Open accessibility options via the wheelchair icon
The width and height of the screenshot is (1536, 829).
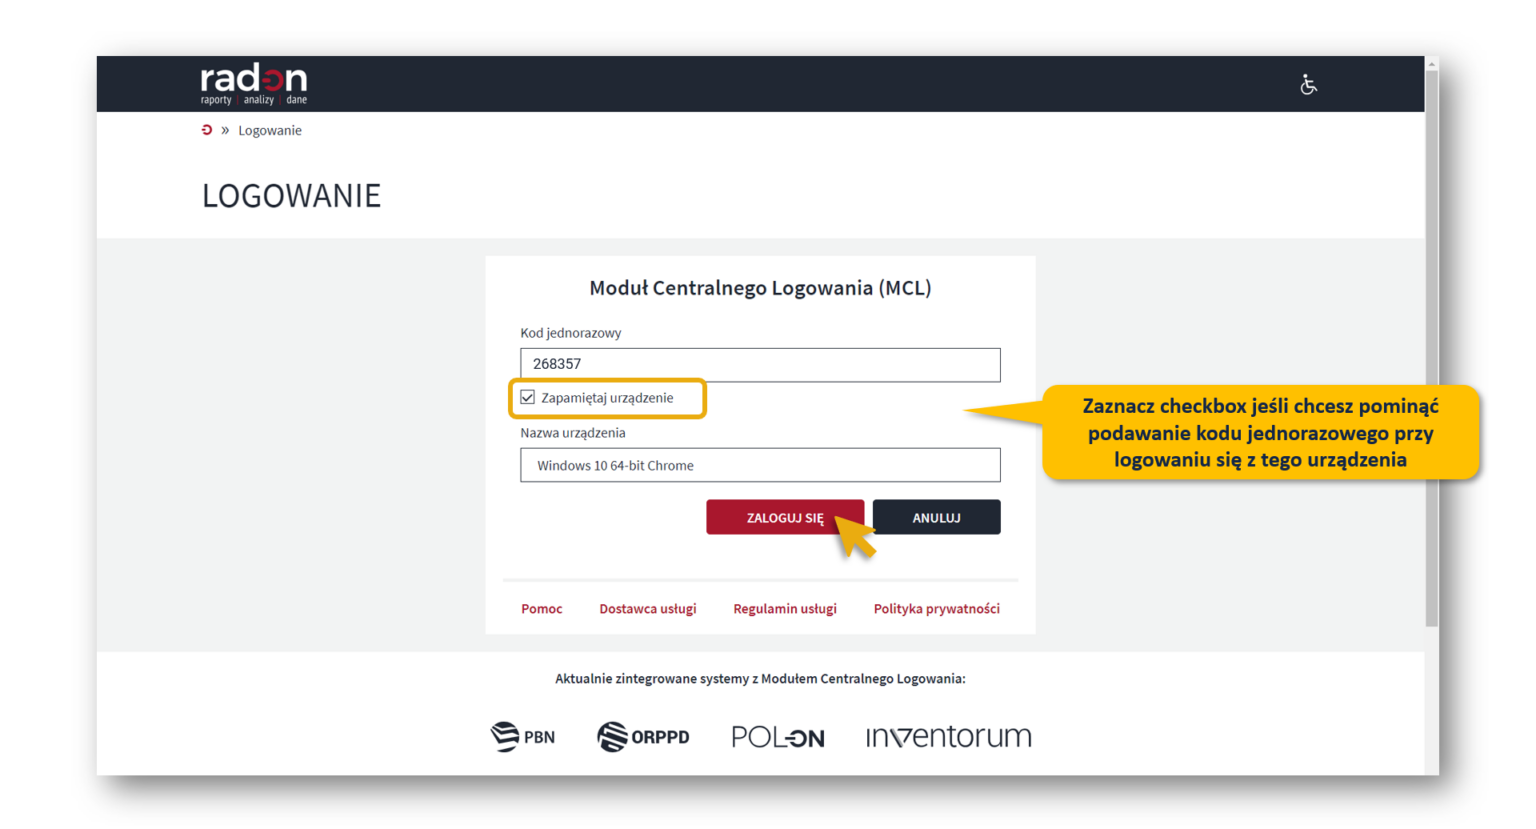point(1308,85)
